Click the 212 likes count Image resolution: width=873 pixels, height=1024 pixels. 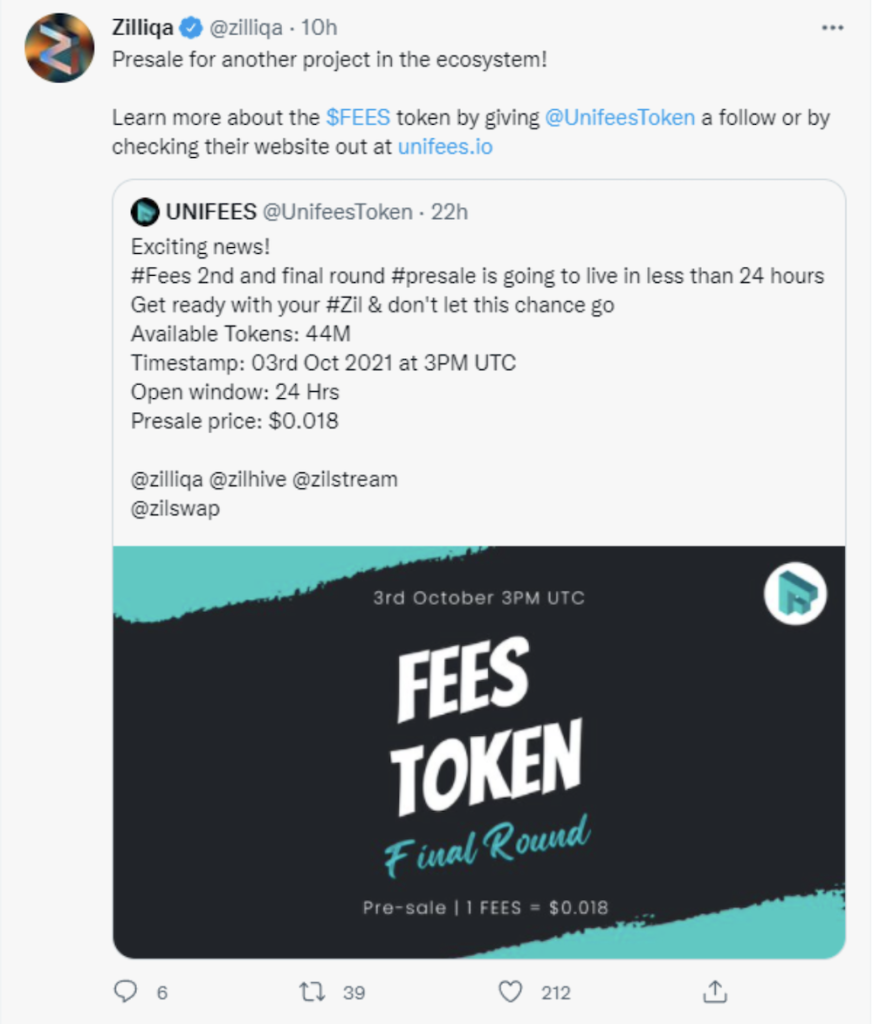556,993
